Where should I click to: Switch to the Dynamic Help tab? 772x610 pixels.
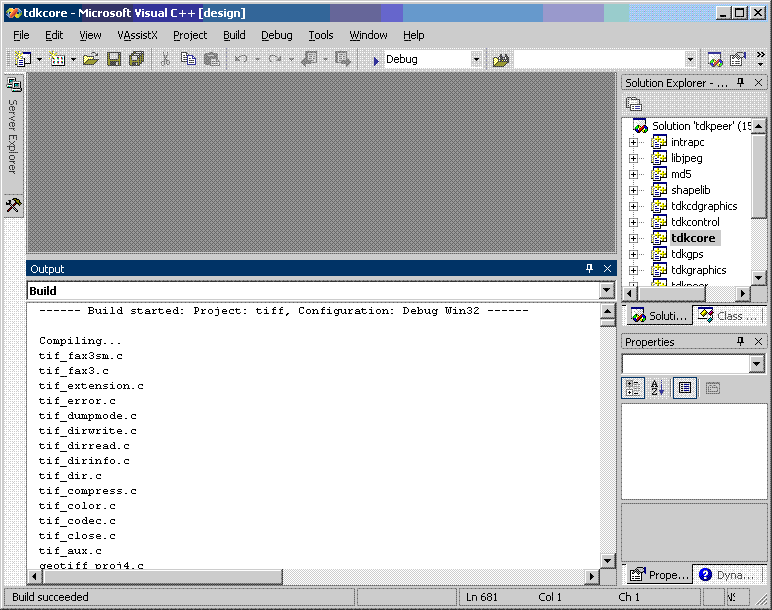pyautogui.click(x=727, y=575)
